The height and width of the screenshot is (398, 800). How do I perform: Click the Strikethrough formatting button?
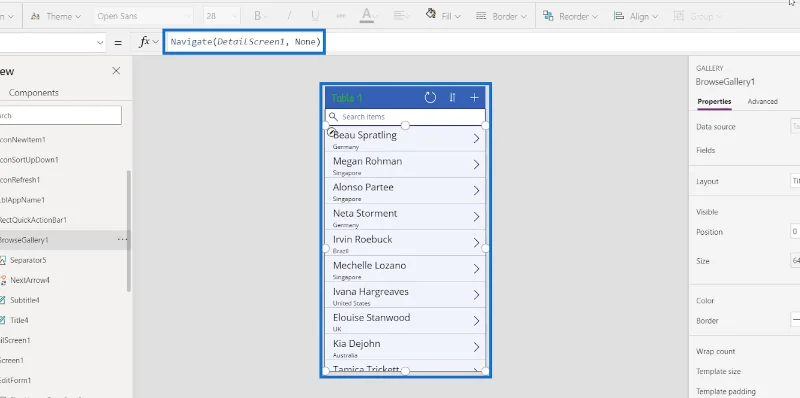[341, 16]
